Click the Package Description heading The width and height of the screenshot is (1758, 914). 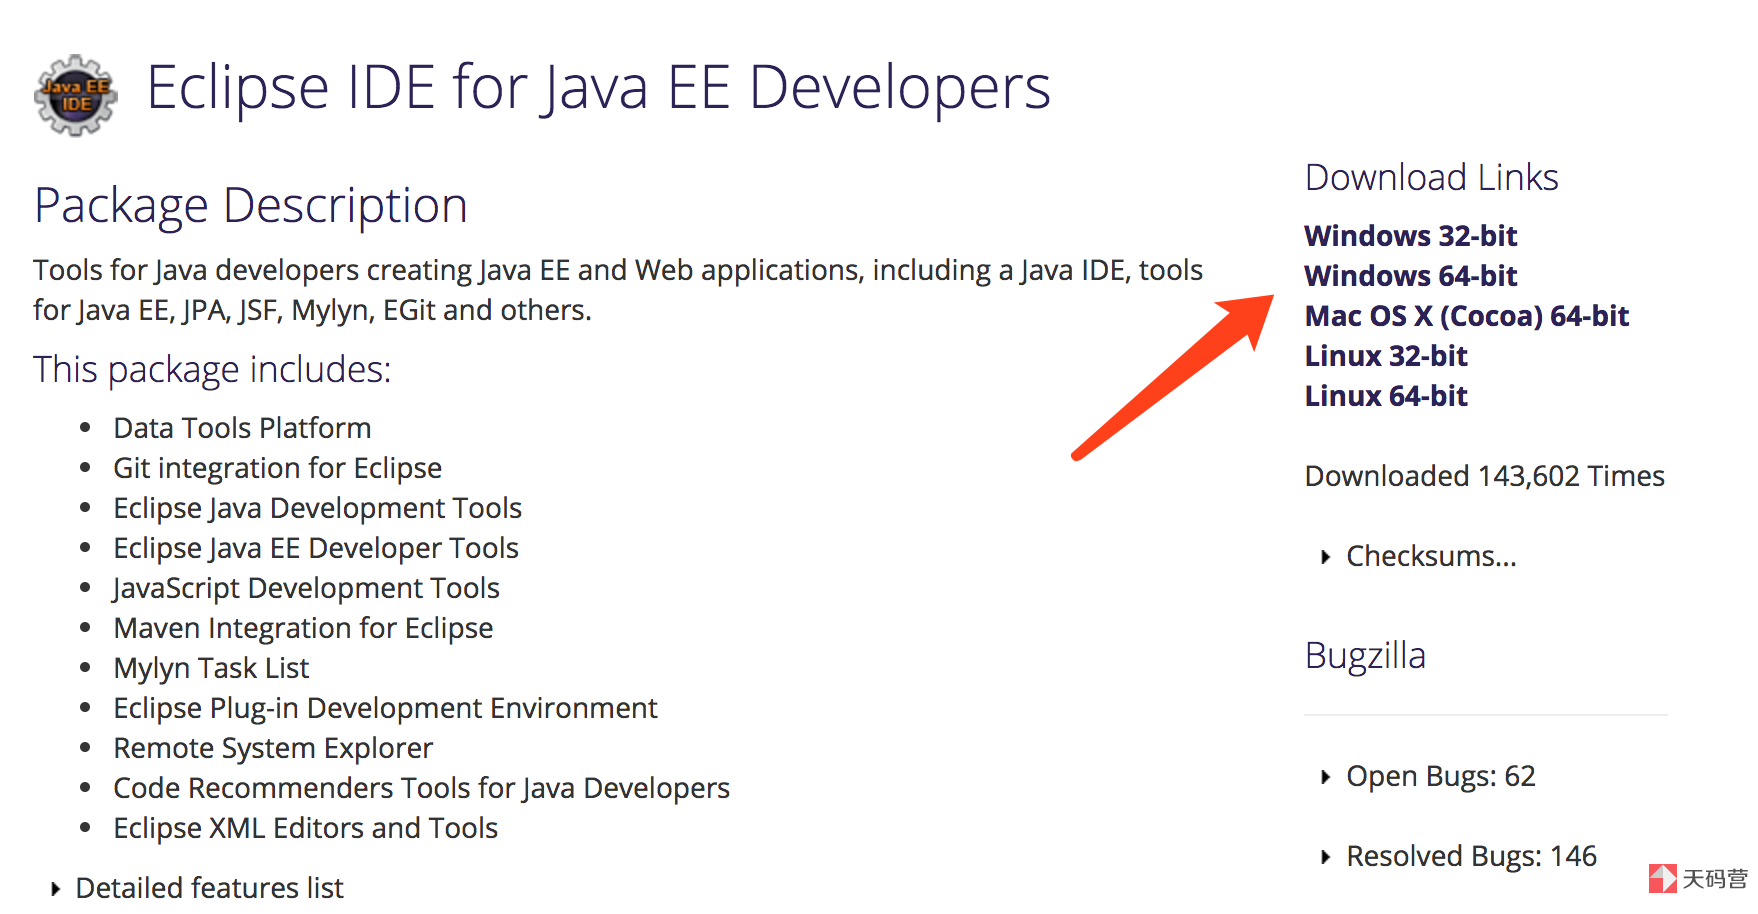[x=250, y=206]
